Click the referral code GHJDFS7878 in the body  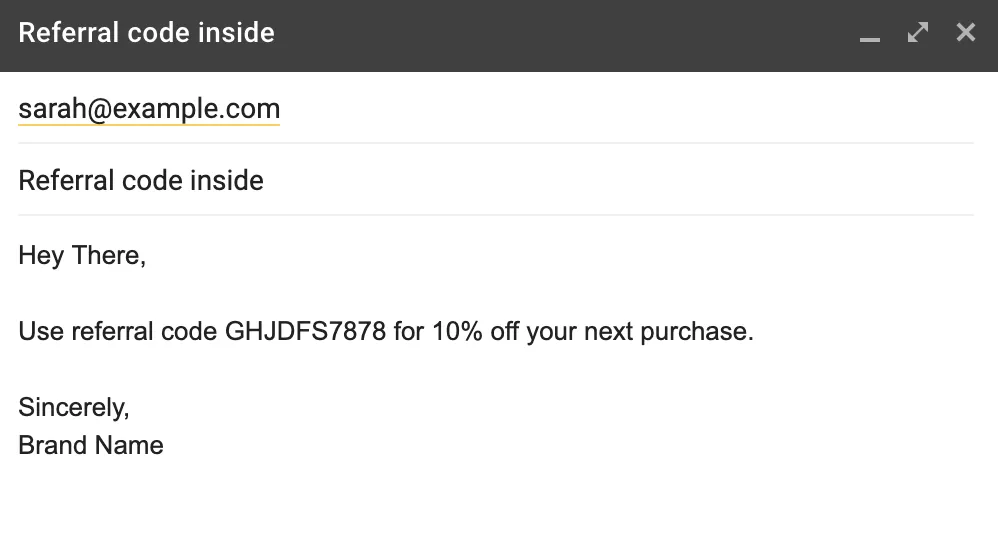click(306, 331)
